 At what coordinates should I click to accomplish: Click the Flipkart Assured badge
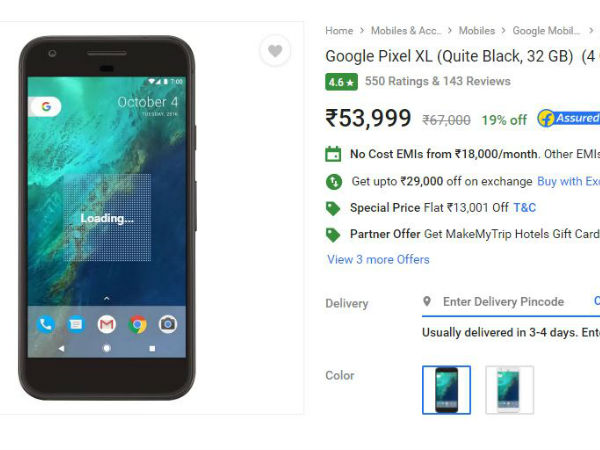569,118
